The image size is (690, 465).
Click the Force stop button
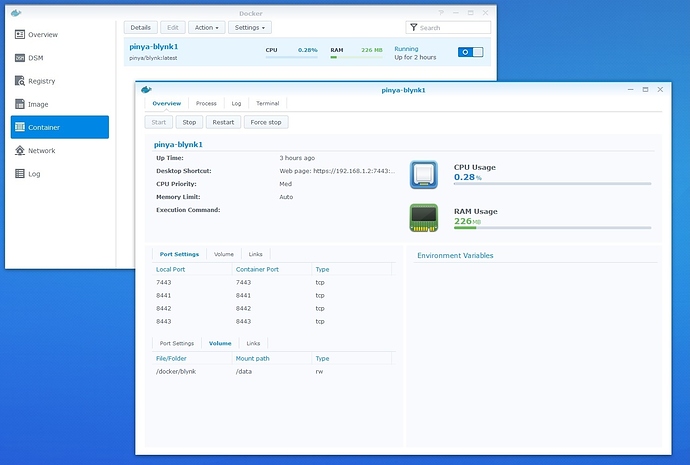[x=266, y=122]
